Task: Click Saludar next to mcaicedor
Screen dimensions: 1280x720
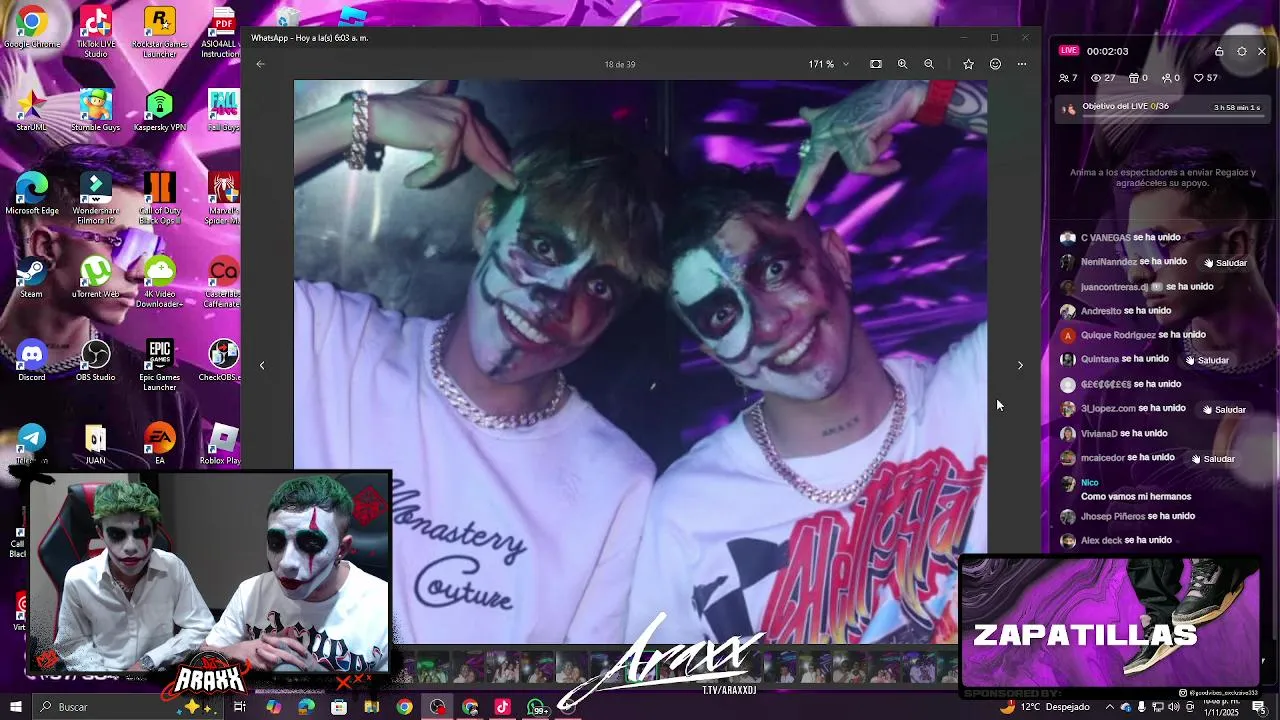Action: pos(1213,458)
